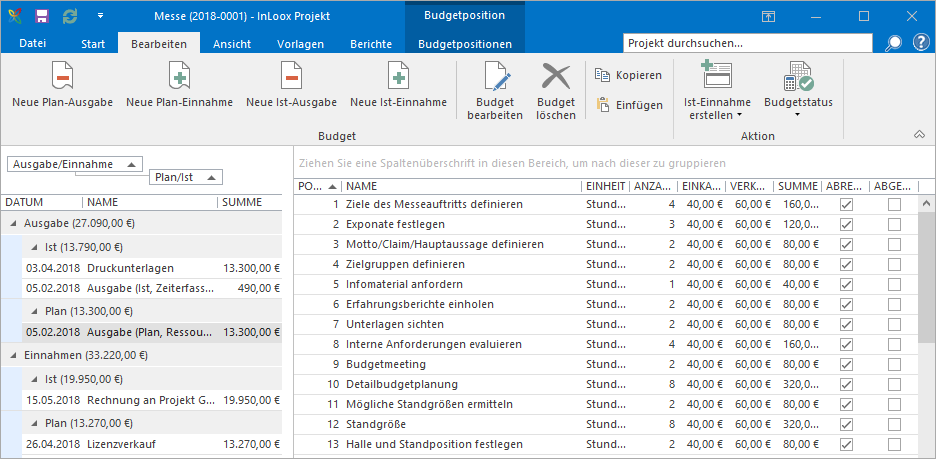936x459 pixels.
Task: Click the ribbon display options icon
Action: click(768, 17)
